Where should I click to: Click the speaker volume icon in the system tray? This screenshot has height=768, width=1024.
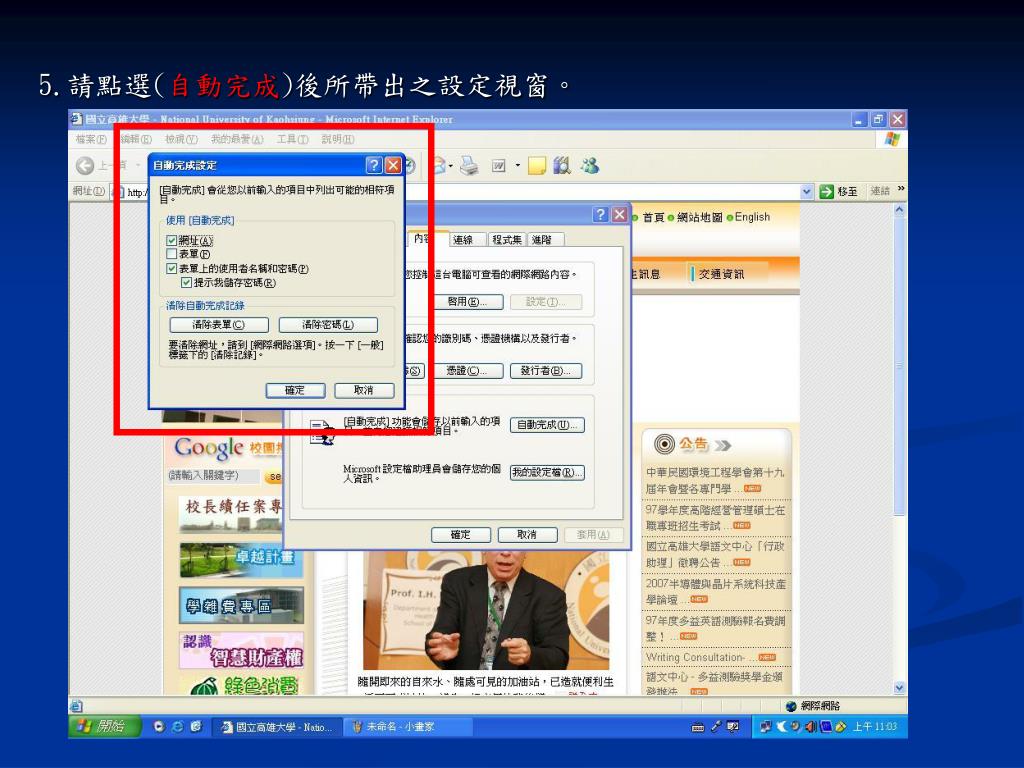pyautogui.click(x=810, y=726)
